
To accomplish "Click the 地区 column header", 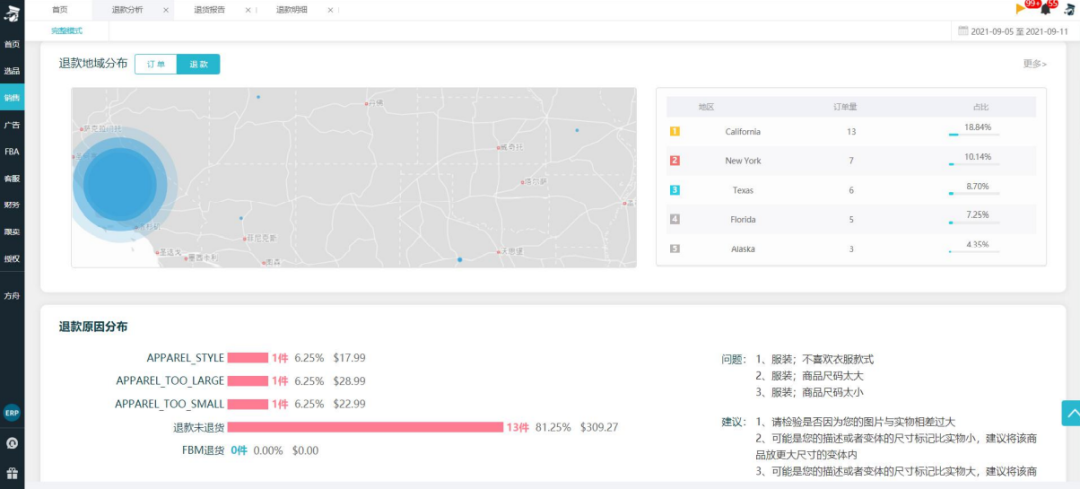I will [x=706, y=107].
